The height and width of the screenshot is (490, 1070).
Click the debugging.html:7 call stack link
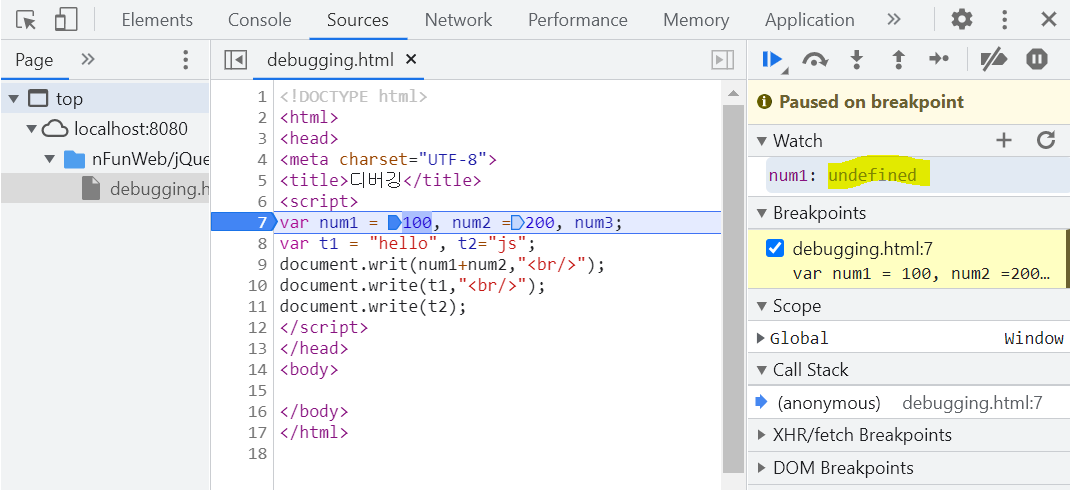(972, 403)
